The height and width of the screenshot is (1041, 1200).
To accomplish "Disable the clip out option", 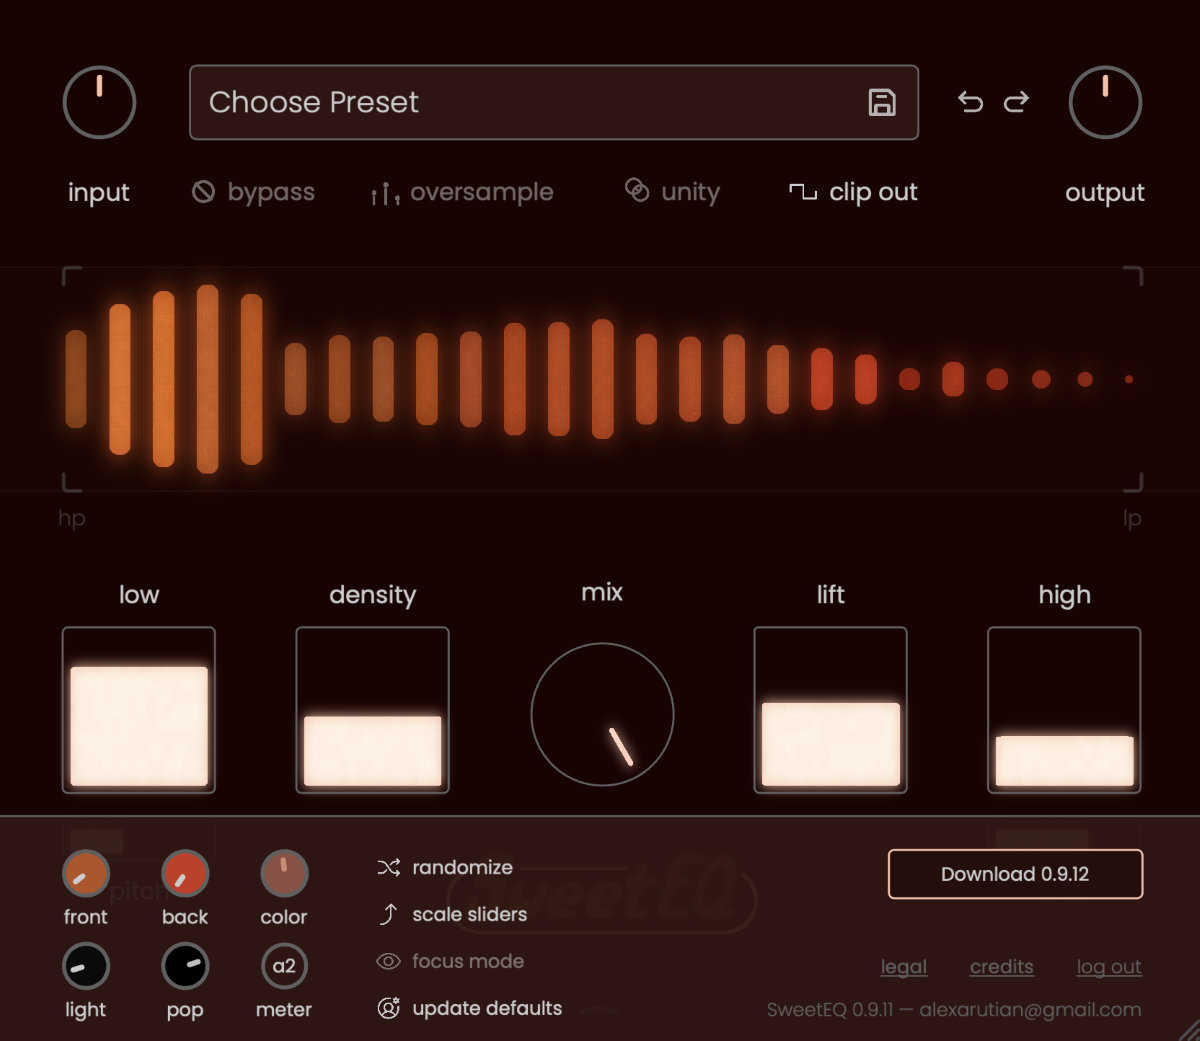I will tap(853, 192).
